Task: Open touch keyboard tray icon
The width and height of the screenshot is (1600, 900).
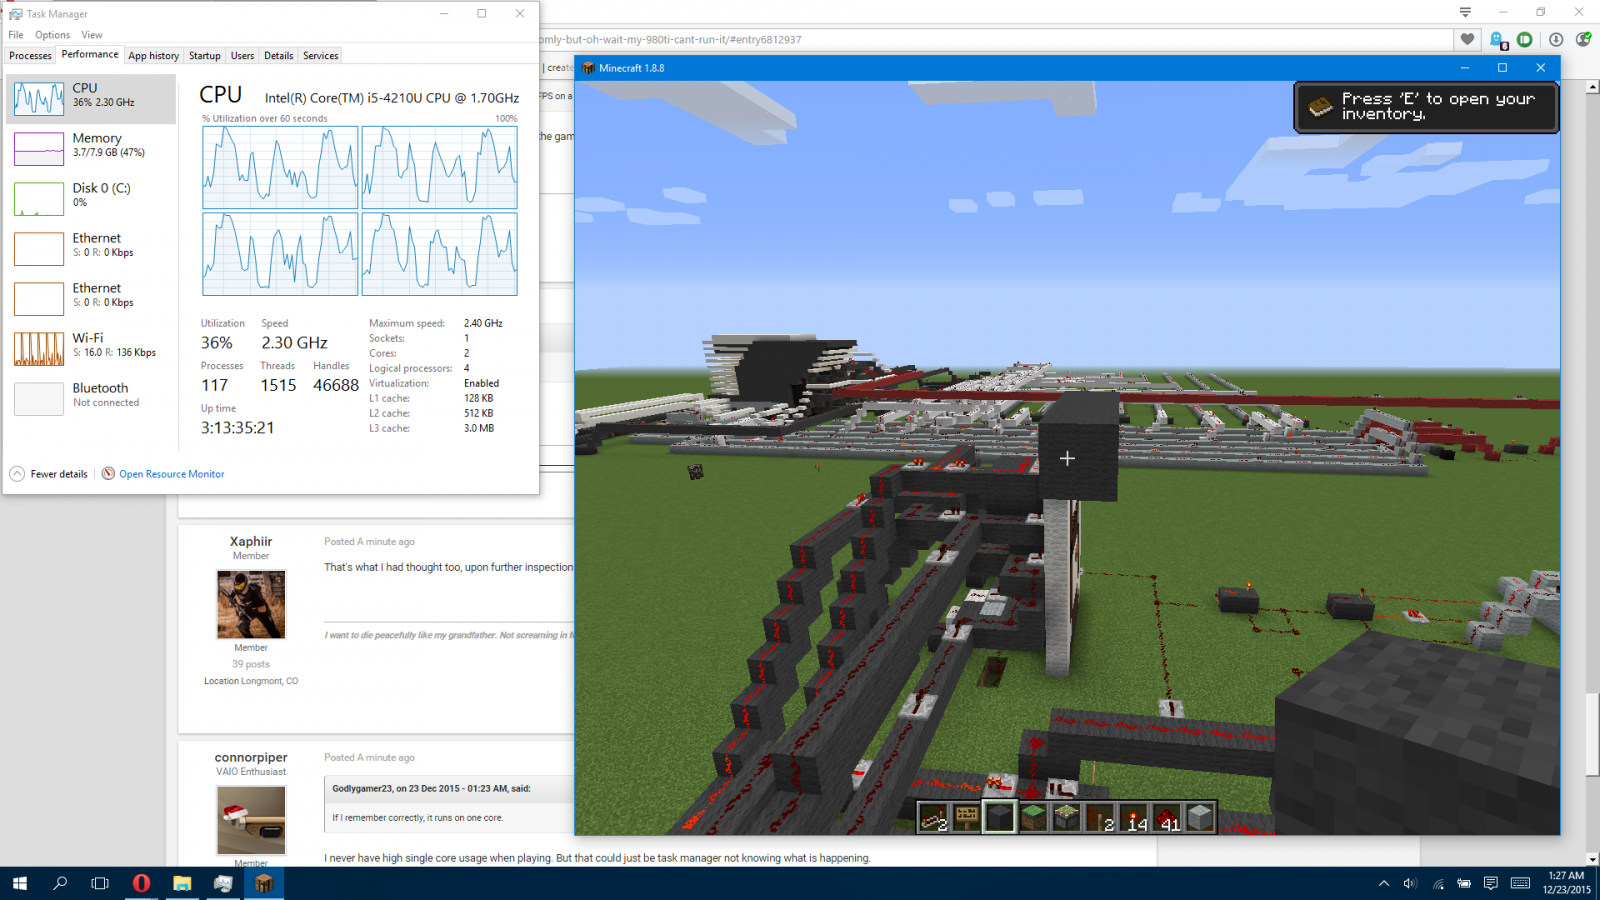Action: pyautogui.click(x=1521, y=883)
